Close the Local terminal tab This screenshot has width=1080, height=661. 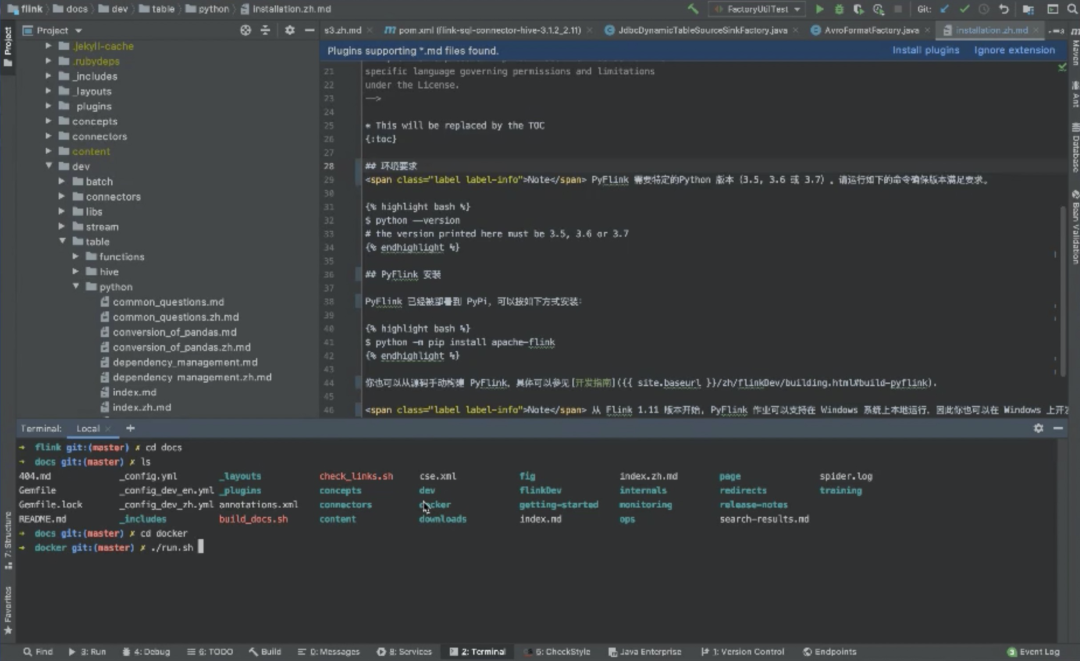tap(108, 429)
